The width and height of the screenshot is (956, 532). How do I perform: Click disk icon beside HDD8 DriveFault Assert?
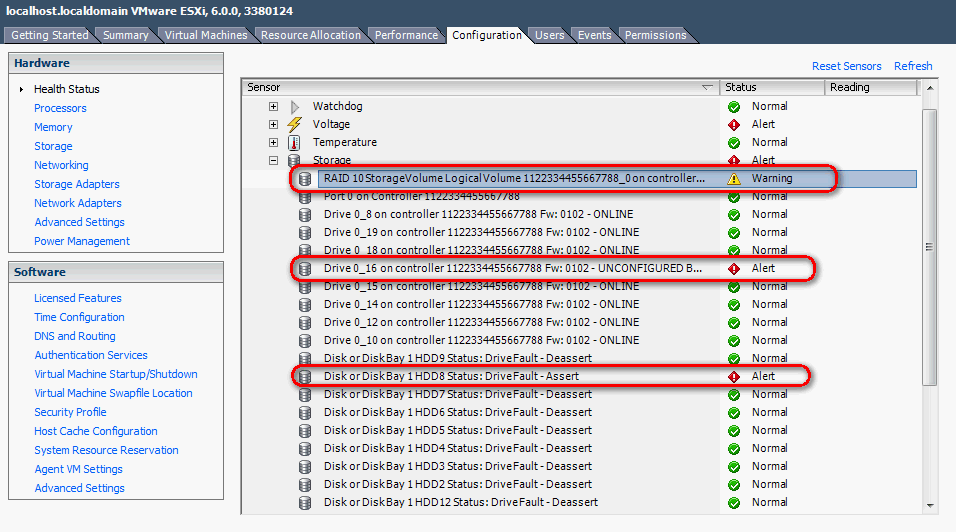305,377
